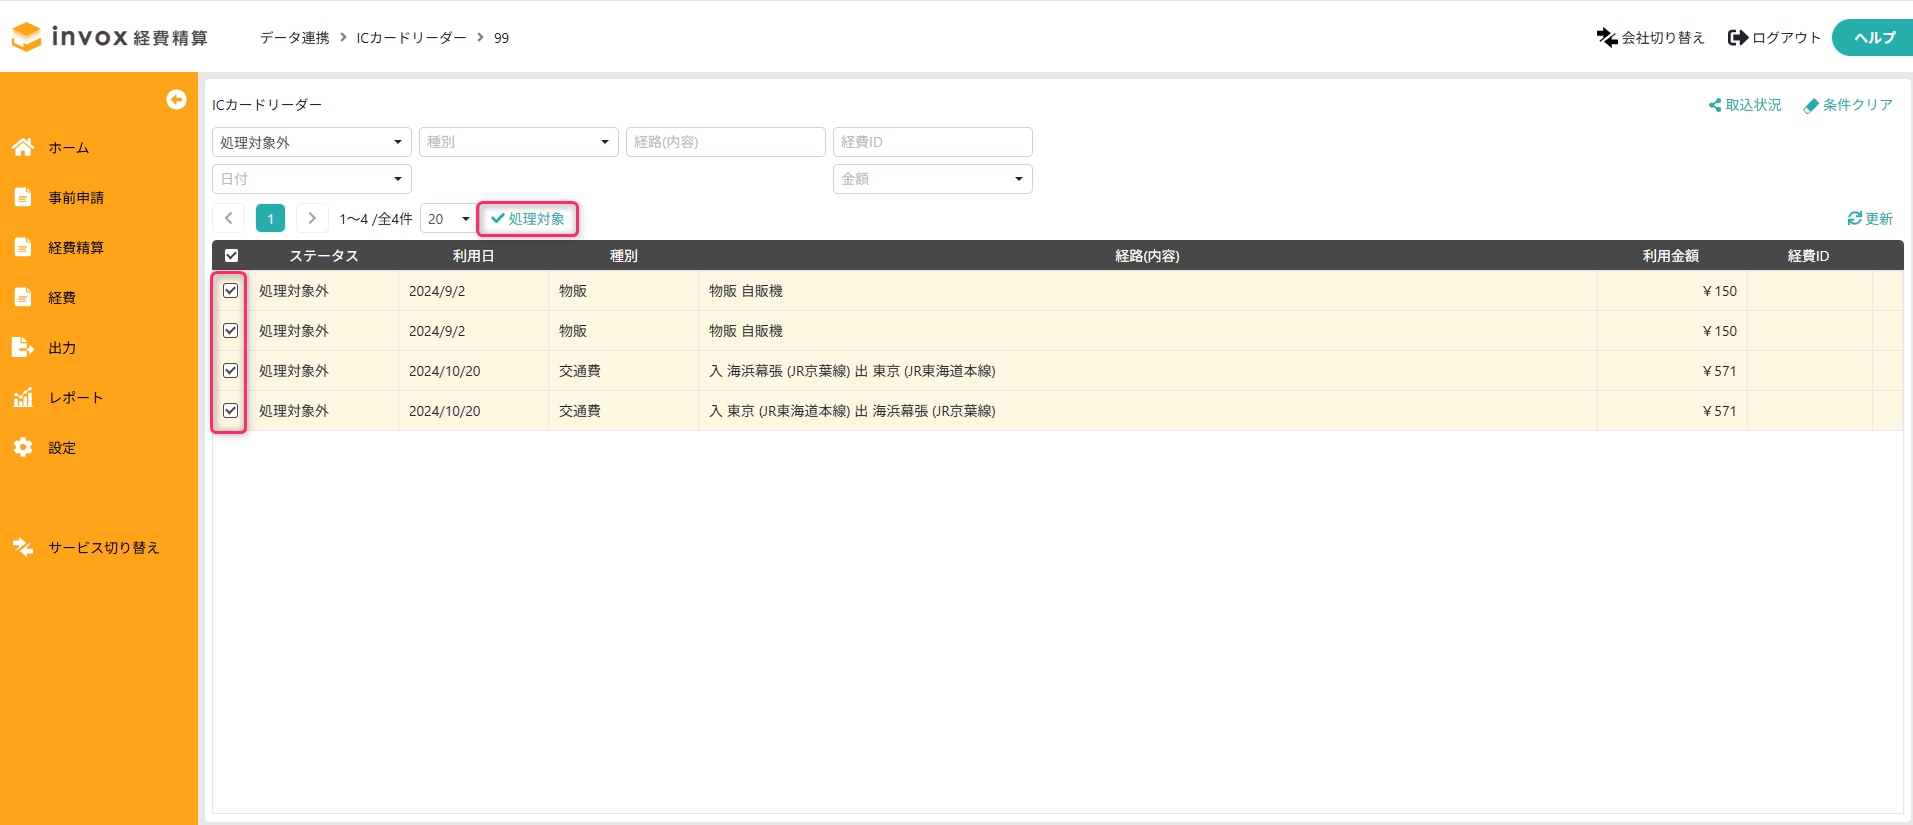Click the サービス切り替え swap icon
Screen dimensions: 1913x825
click(23, 547)
